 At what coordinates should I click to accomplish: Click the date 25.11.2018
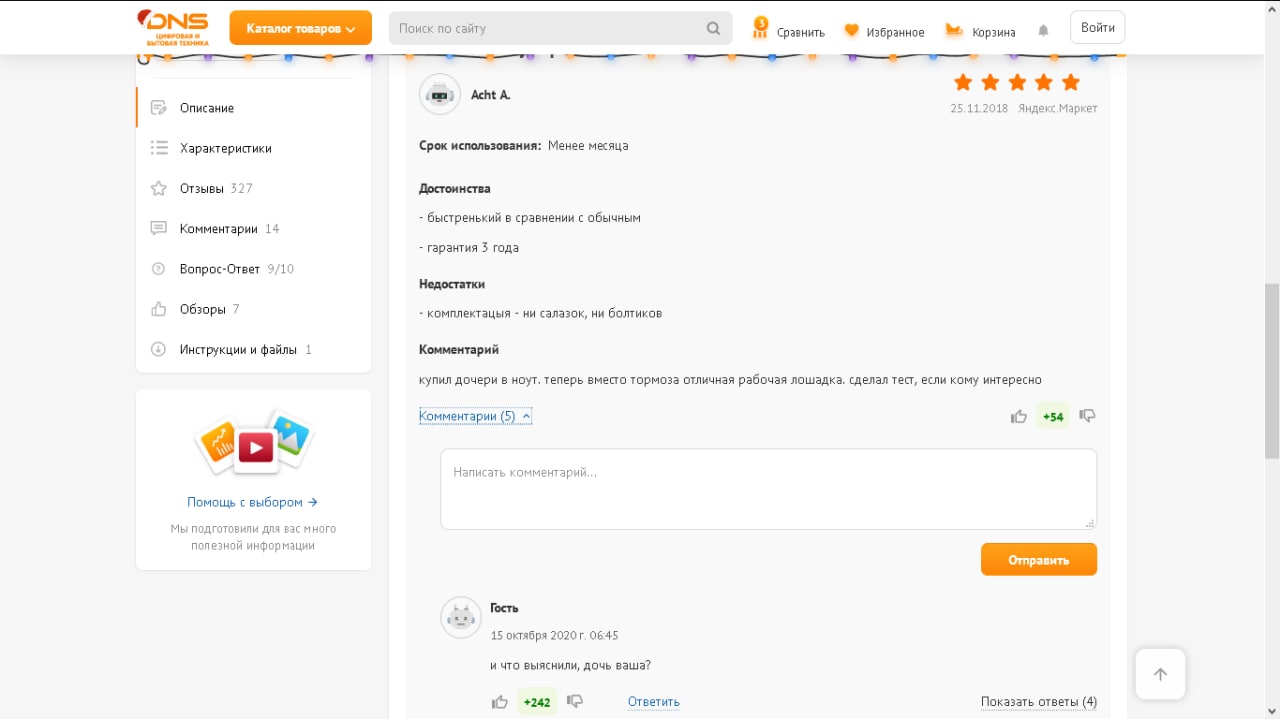click(979, 108)
